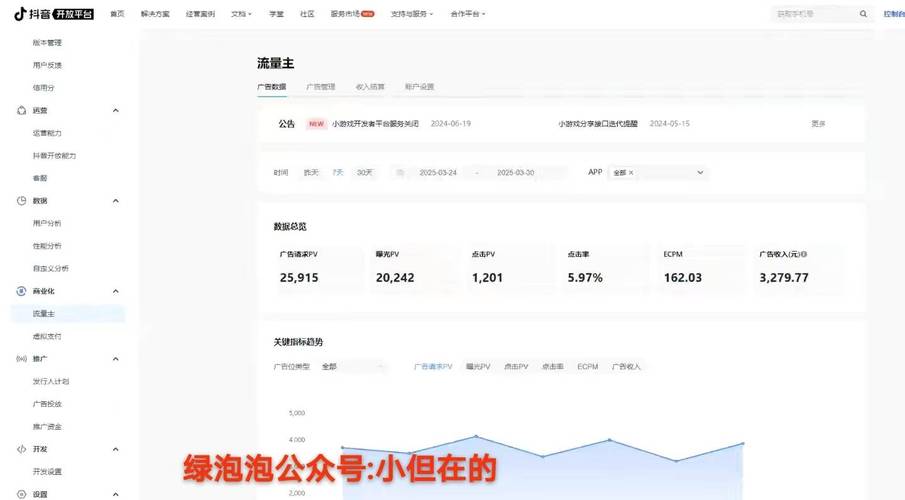Show 点击率 trend in chart

tap(552, 367)
